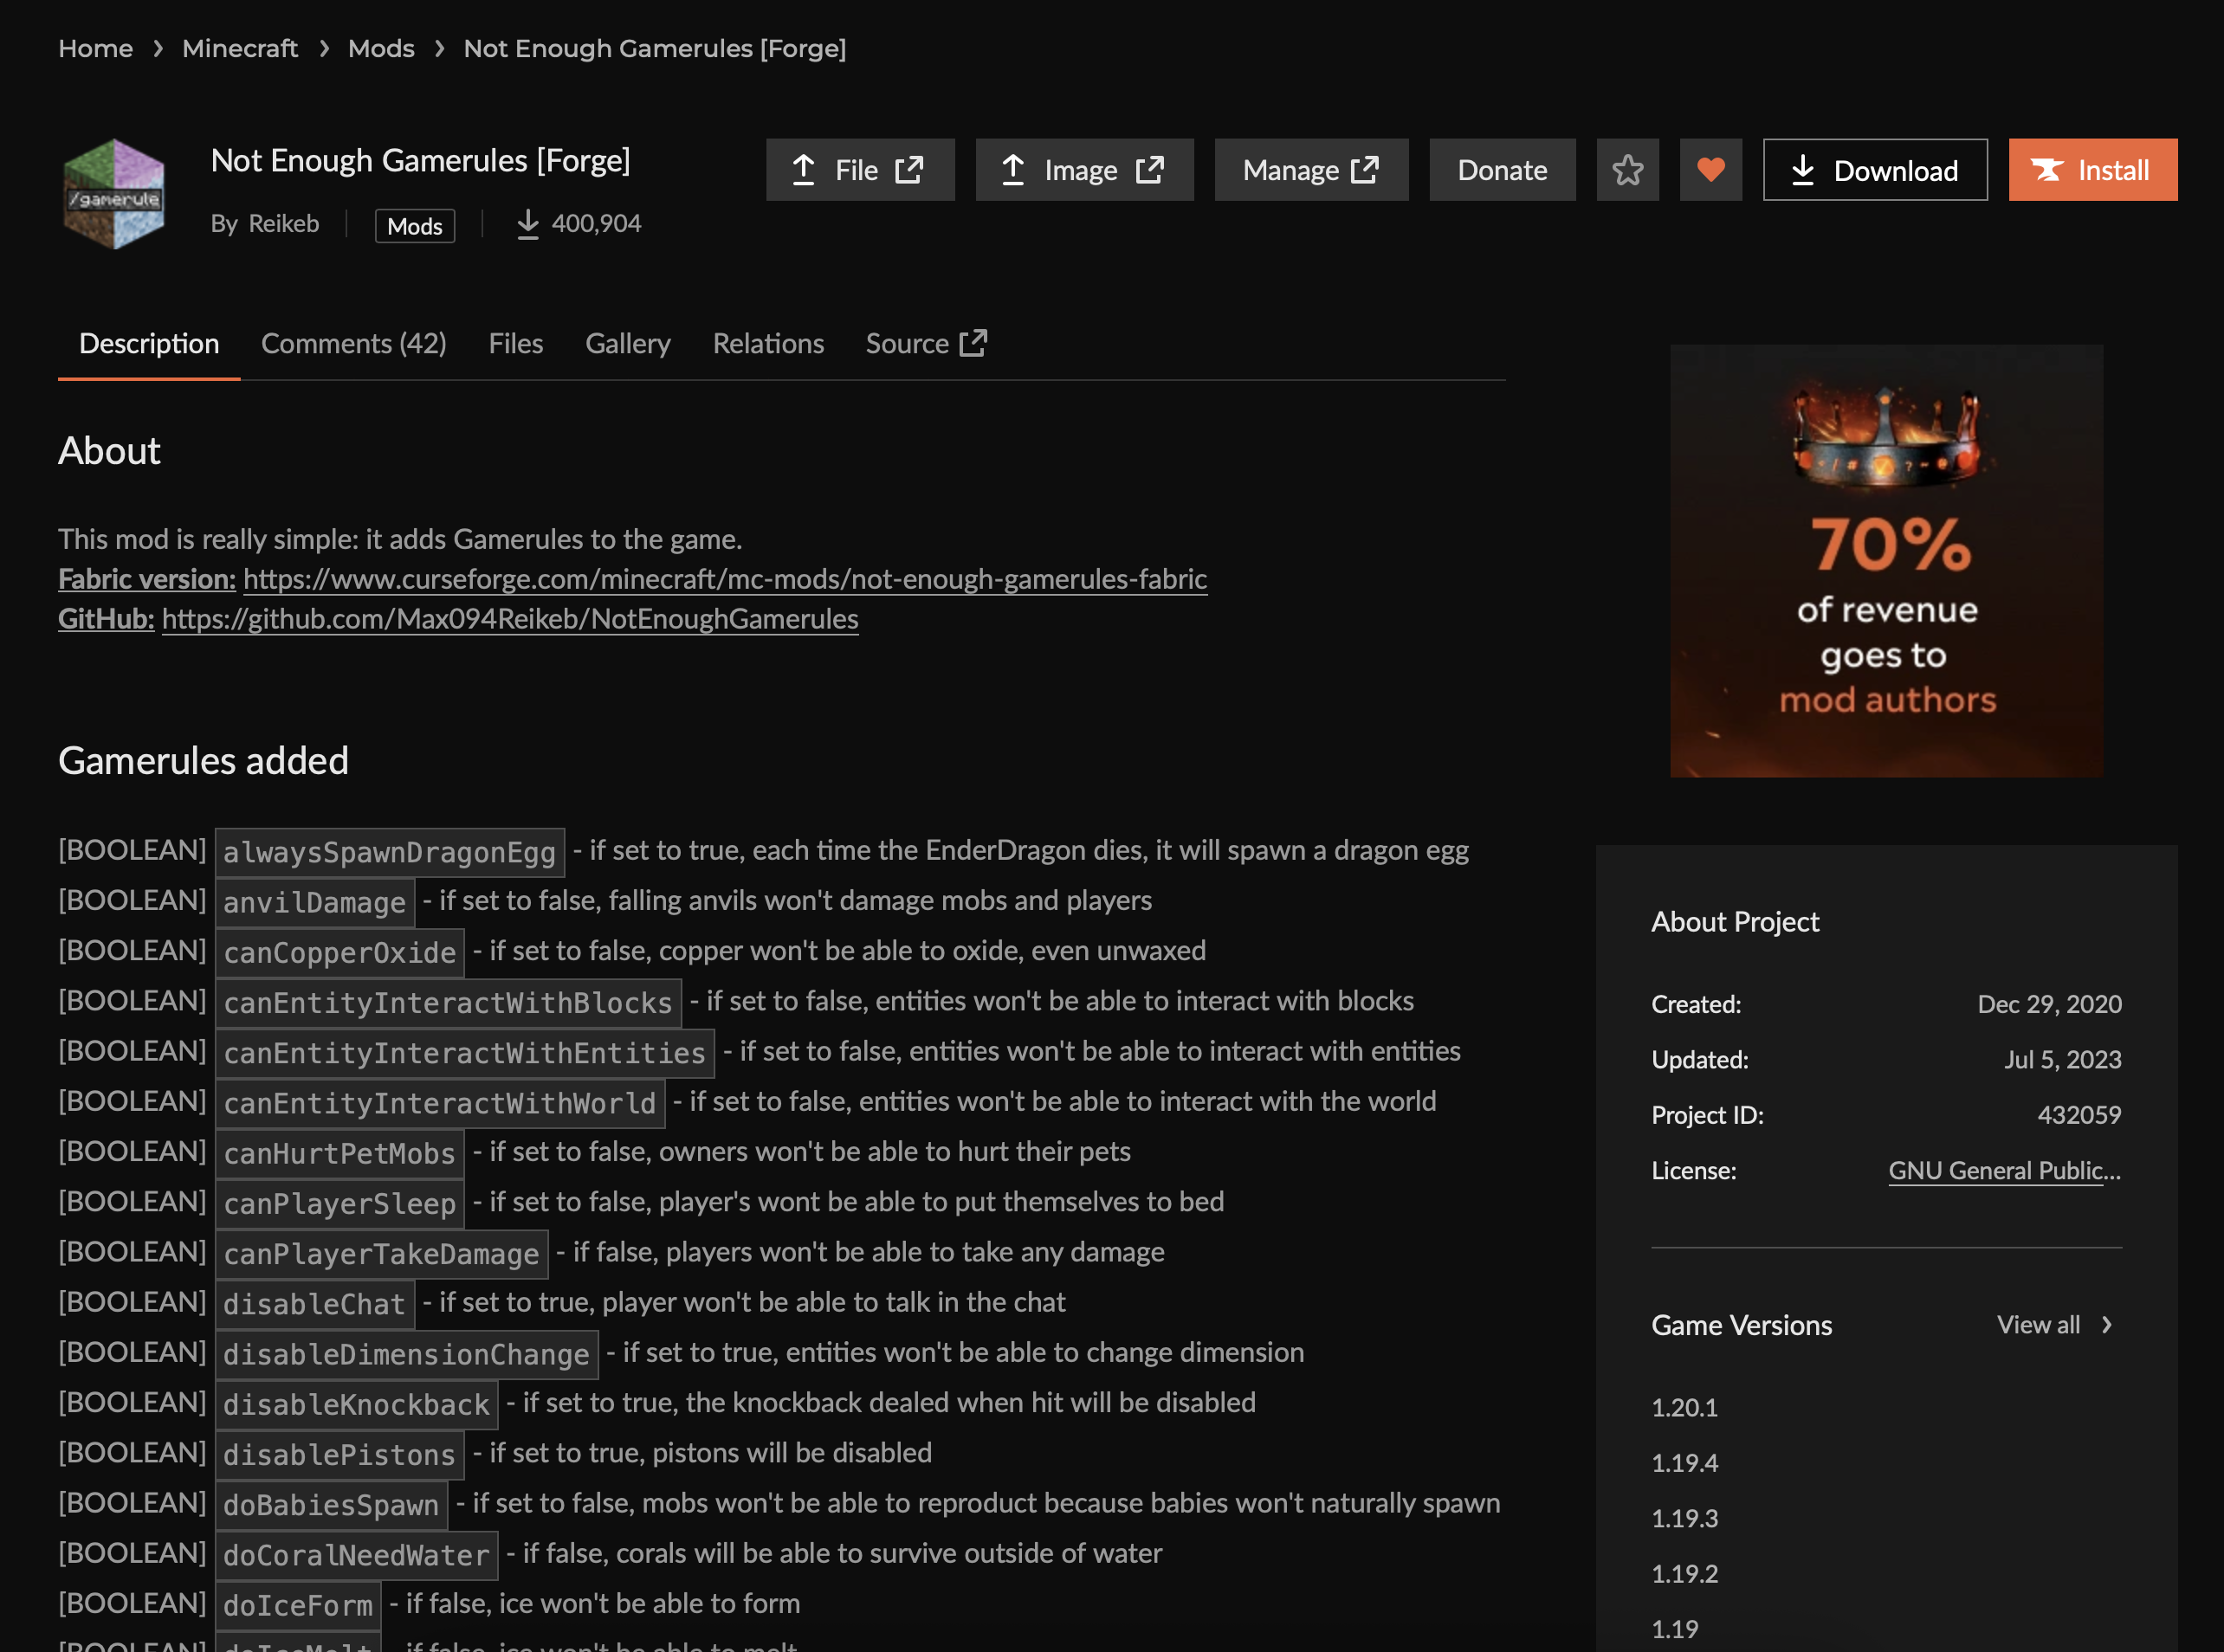Open the File upload dialog
The image size is (2224, 1652).
click(x=859, y=169)
